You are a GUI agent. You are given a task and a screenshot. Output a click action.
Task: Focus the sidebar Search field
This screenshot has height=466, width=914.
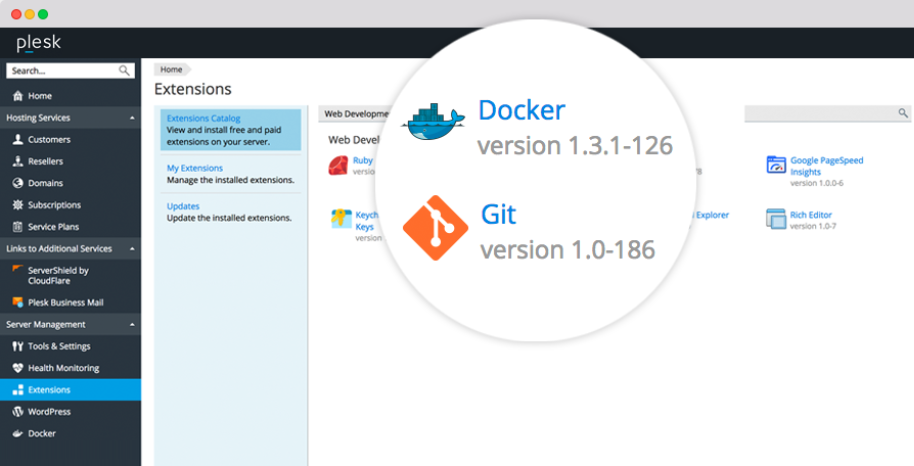[x=71, y=71]
